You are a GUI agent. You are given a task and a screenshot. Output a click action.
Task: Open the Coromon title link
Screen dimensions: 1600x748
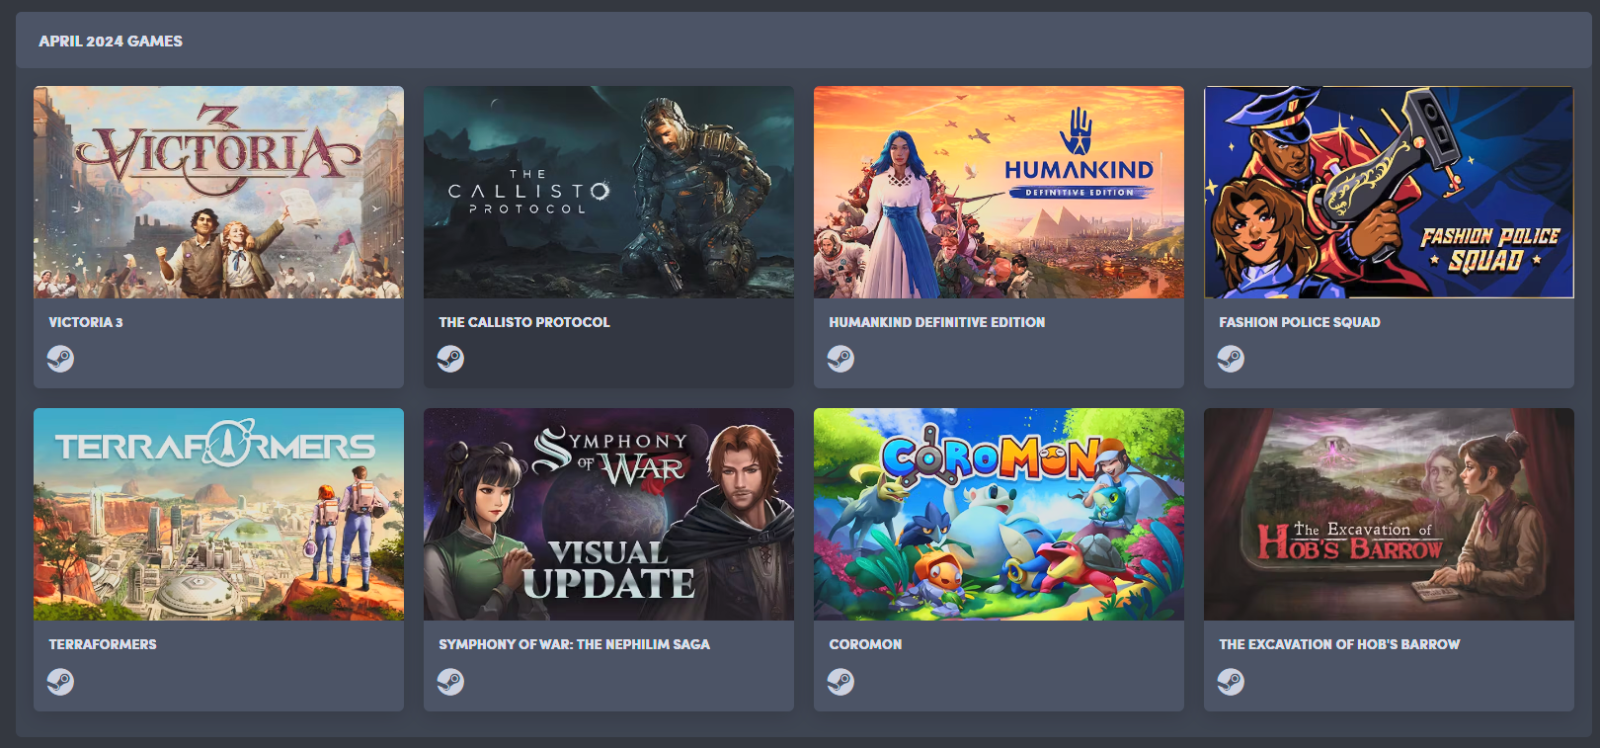(865, 644)
